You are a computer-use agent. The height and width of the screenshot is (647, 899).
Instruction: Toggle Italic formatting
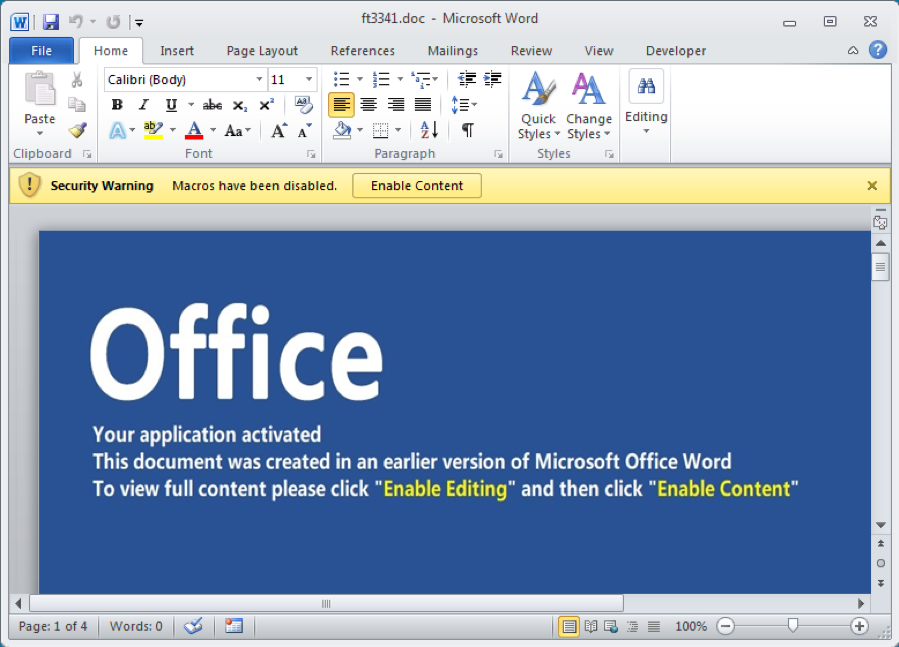pyautogui.click(x=143, y=105)
